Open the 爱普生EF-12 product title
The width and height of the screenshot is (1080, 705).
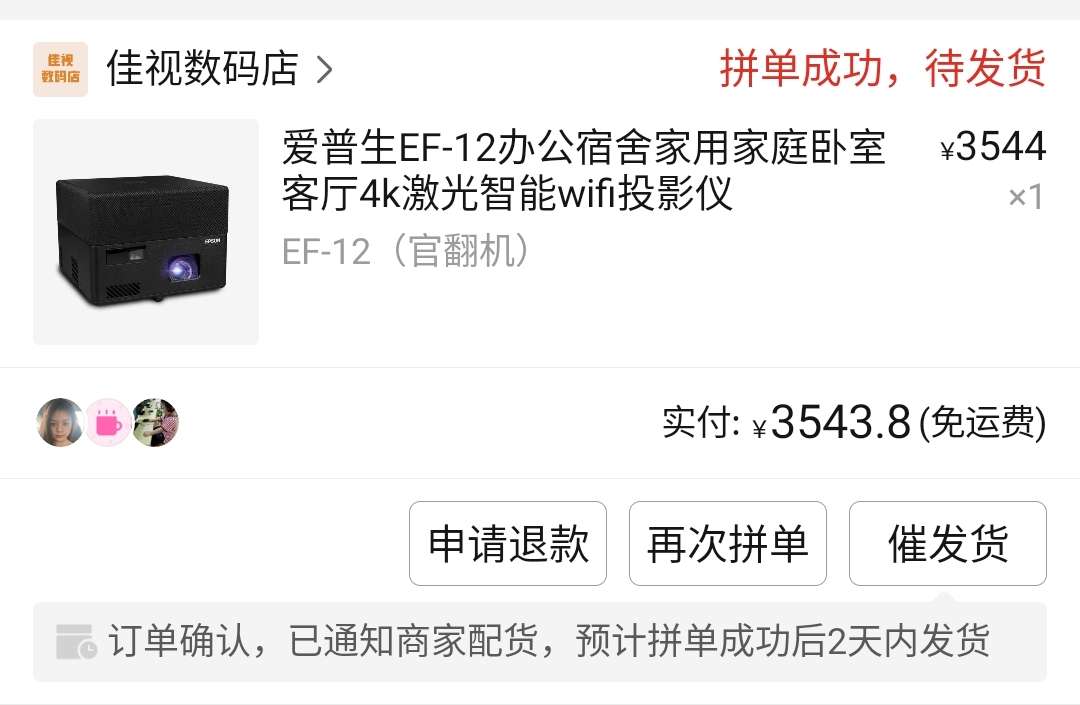click(x=583, y=170)
